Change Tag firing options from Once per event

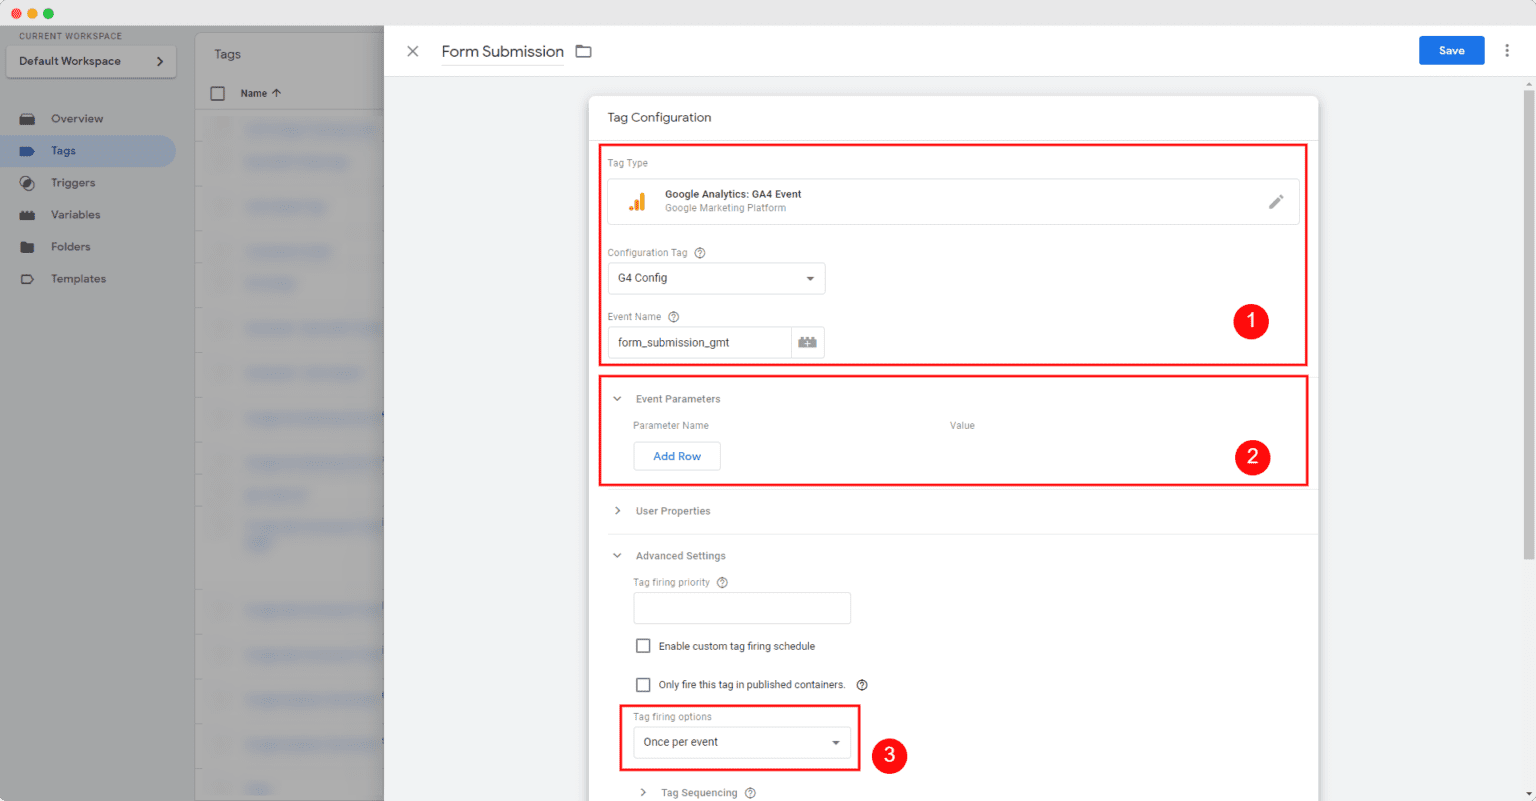point(741,742)
